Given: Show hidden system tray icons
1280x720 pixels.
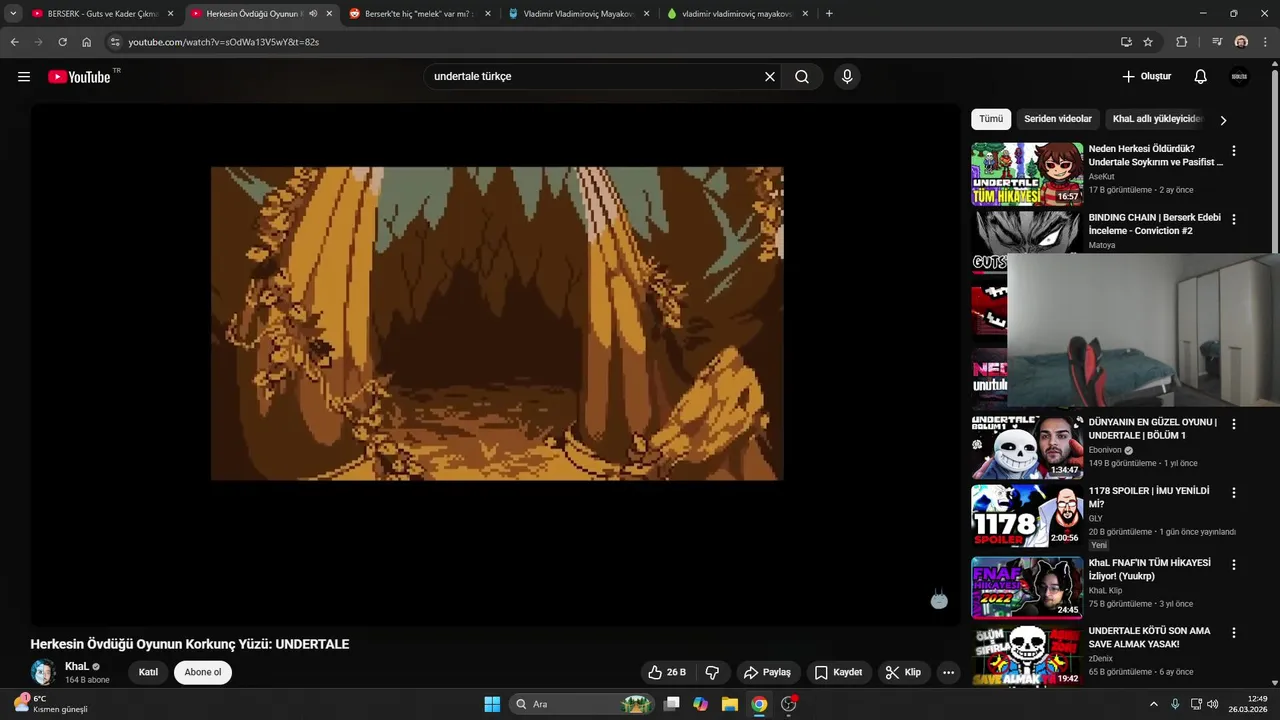Looking at the screenshot, I should pyautogui.click(x=1153, y=704).
